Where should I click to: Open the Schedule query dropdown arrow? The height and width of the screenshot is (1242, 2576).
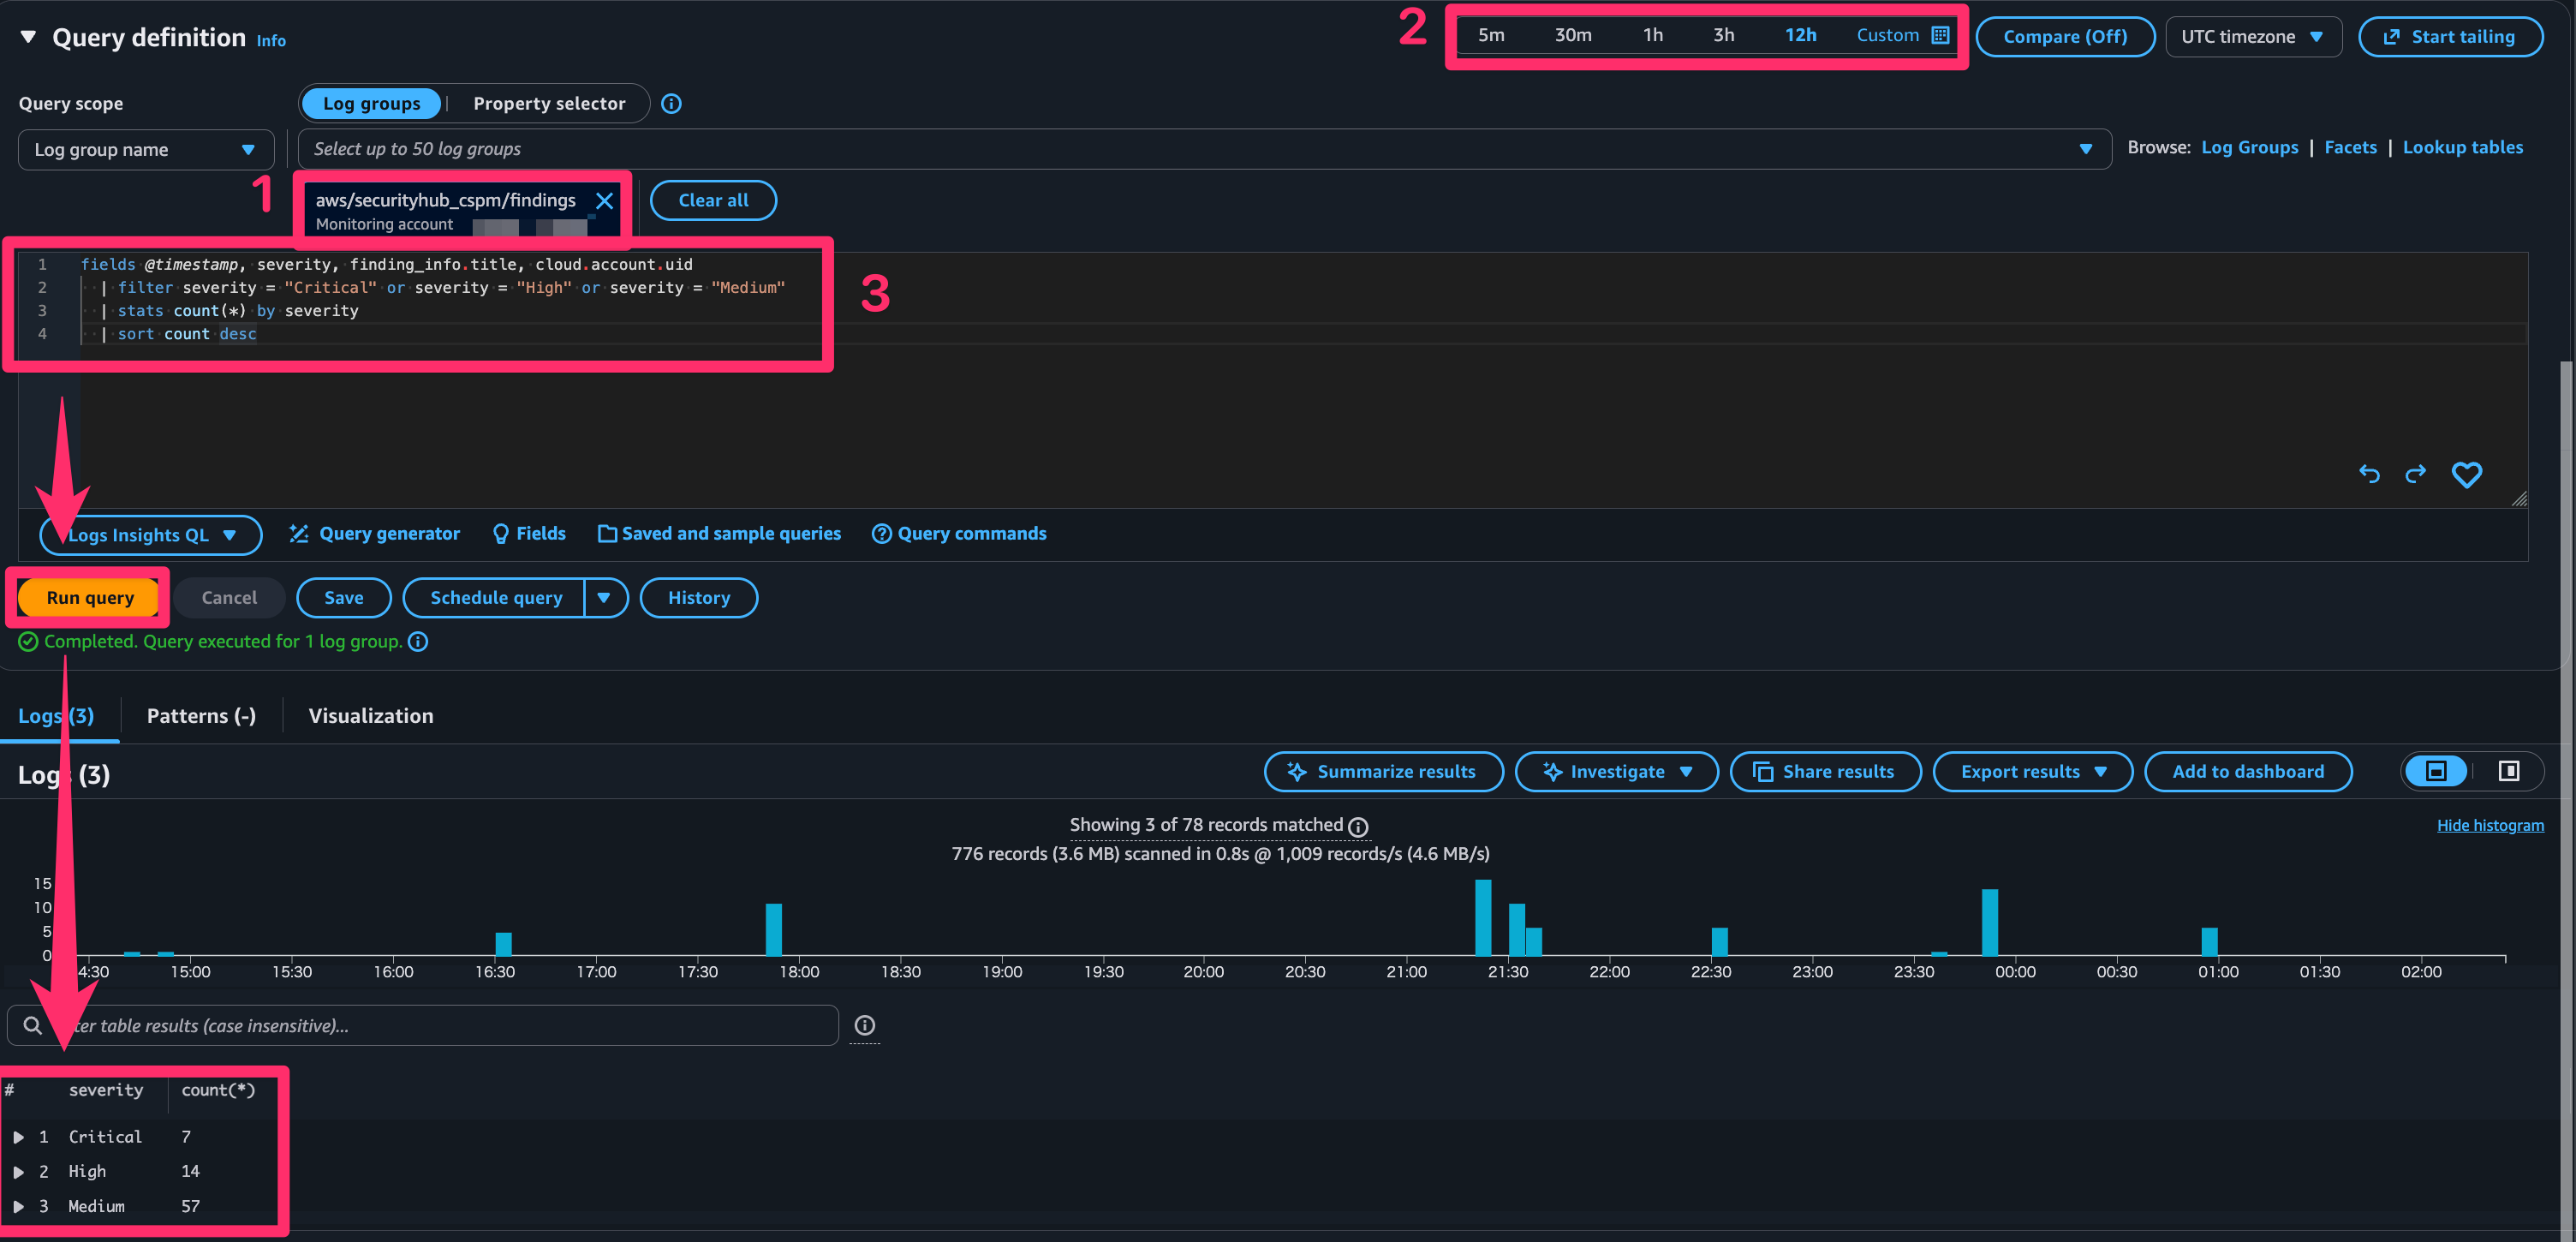[x=604, y=598]
